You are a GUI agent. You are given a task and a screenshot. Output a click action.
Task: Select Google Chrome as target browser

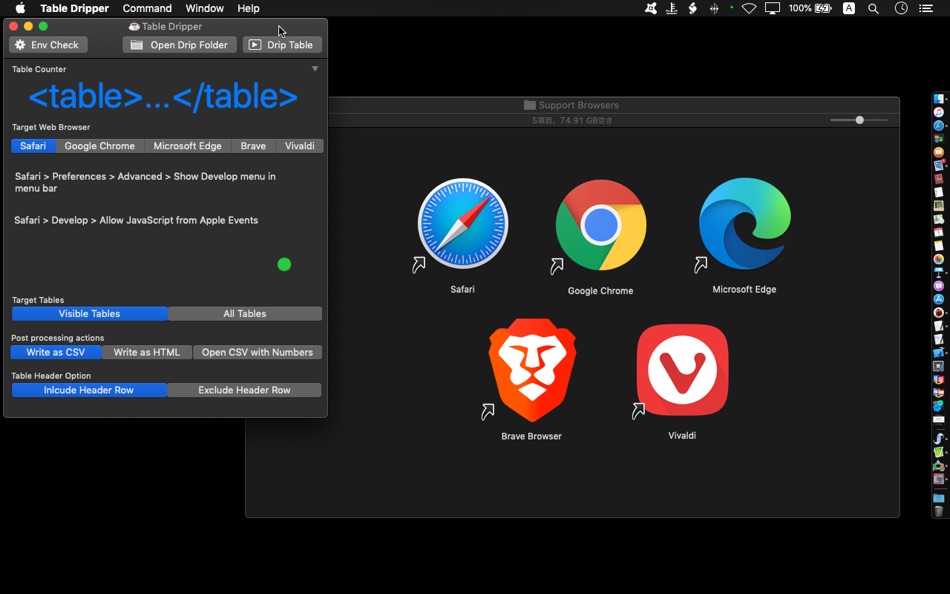tap(99, 146)
